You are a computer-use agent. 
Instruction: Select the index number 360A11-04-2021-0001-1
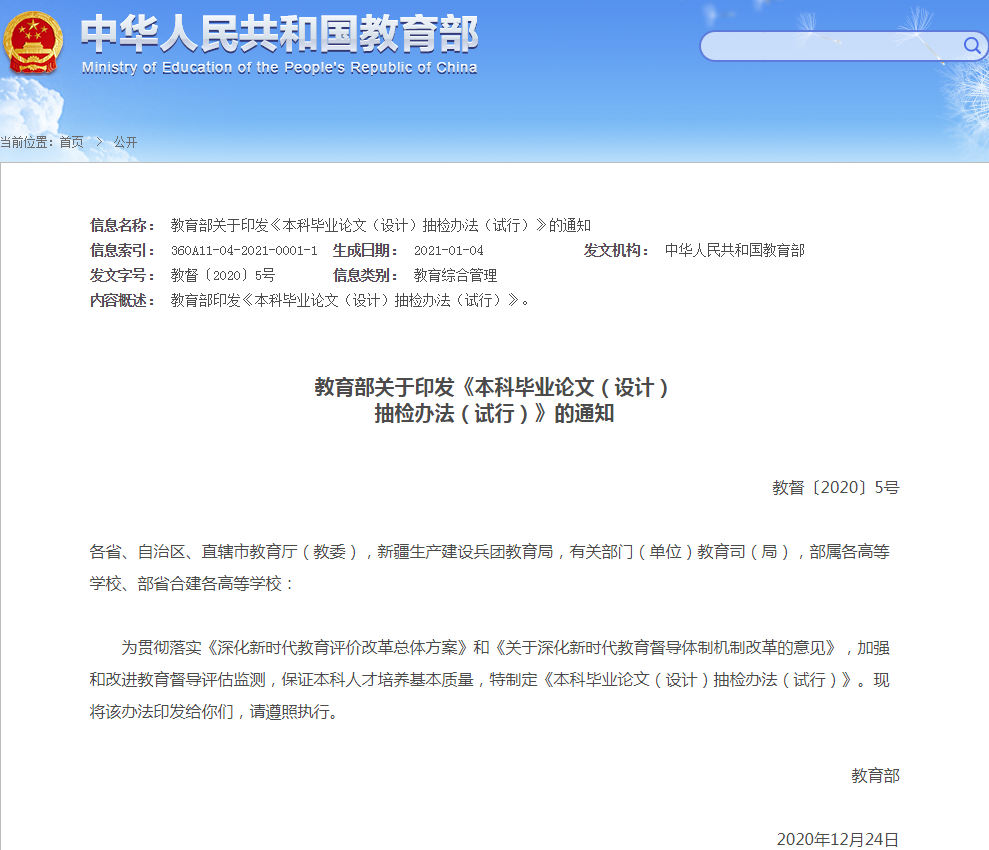[x=244, y=250]
